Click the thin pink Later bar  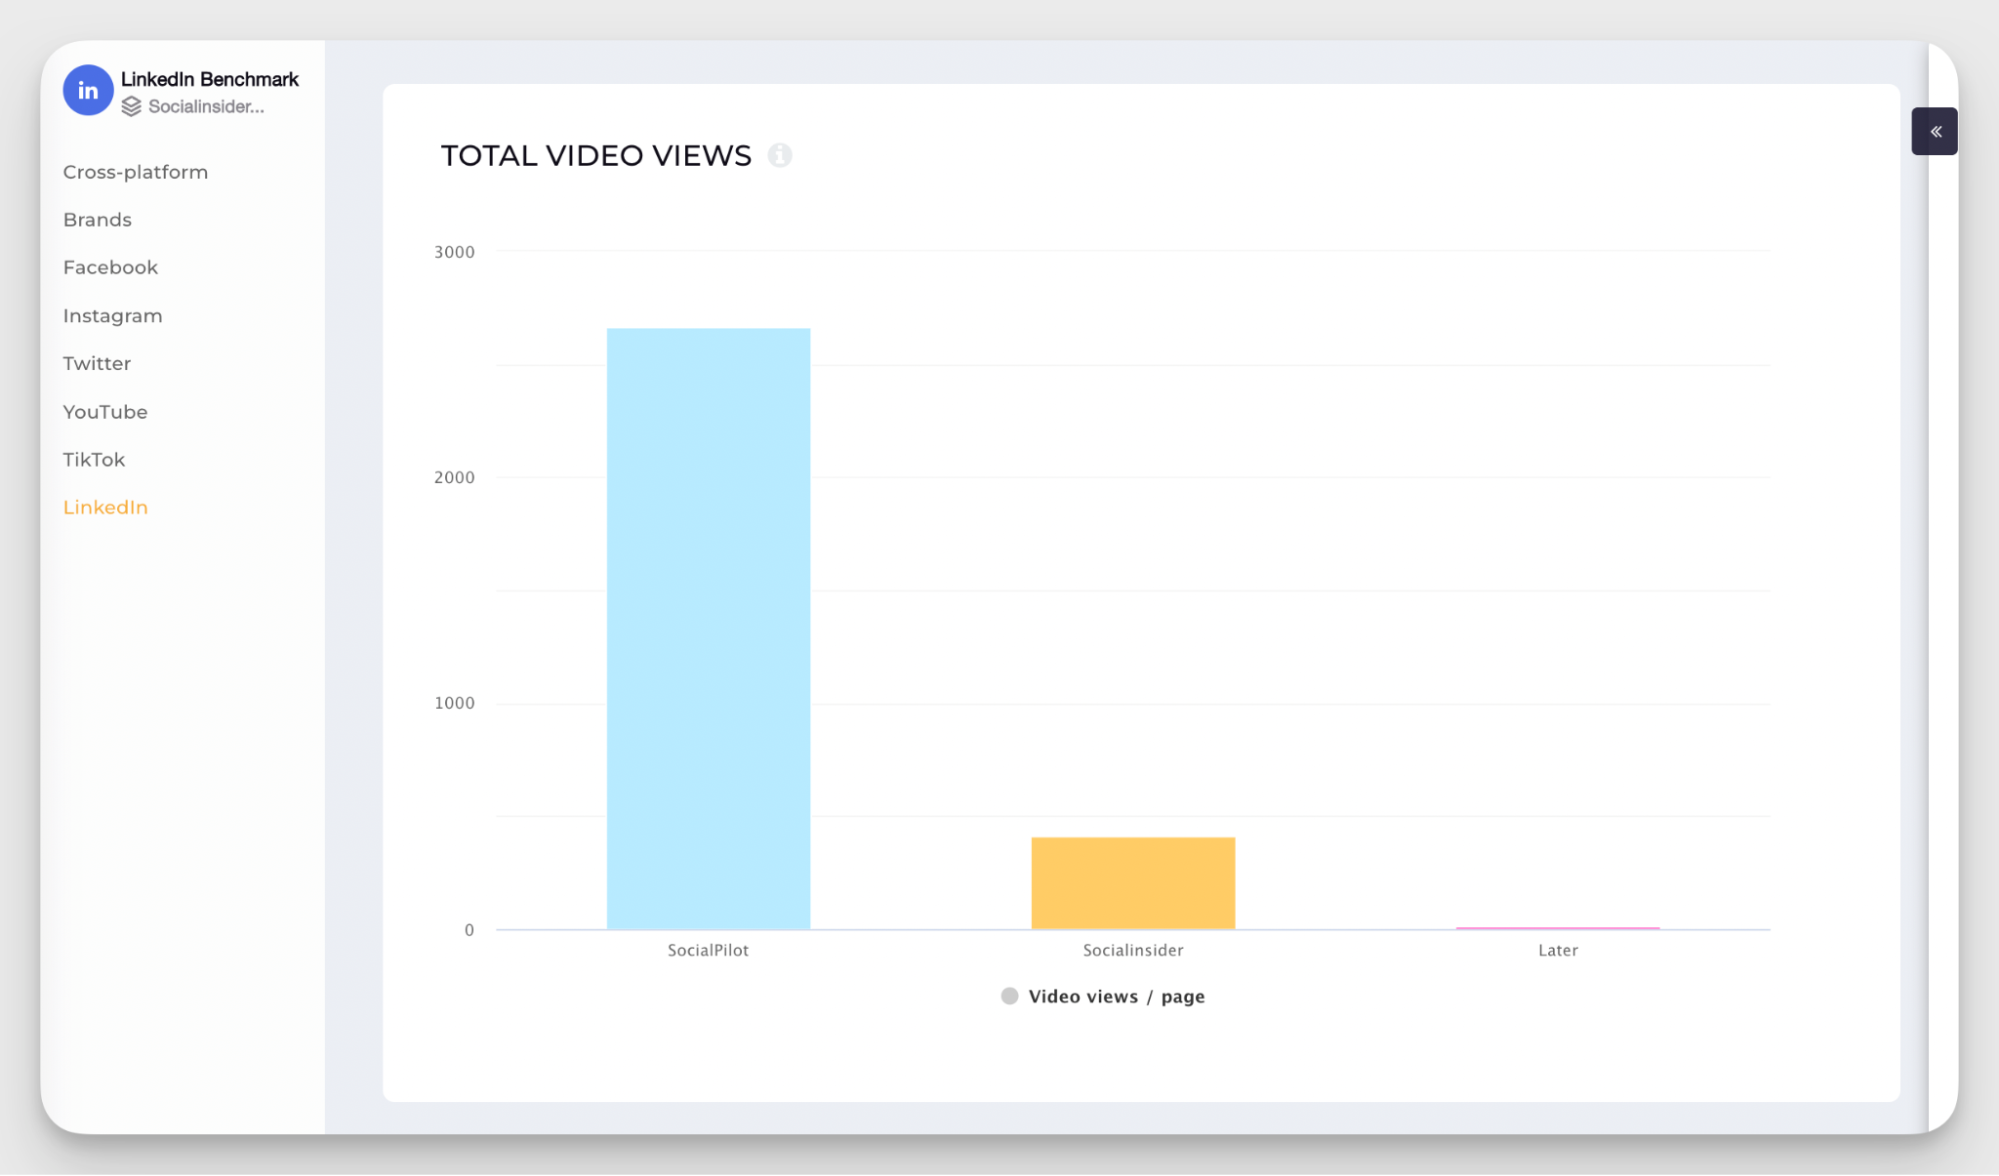1558,928
